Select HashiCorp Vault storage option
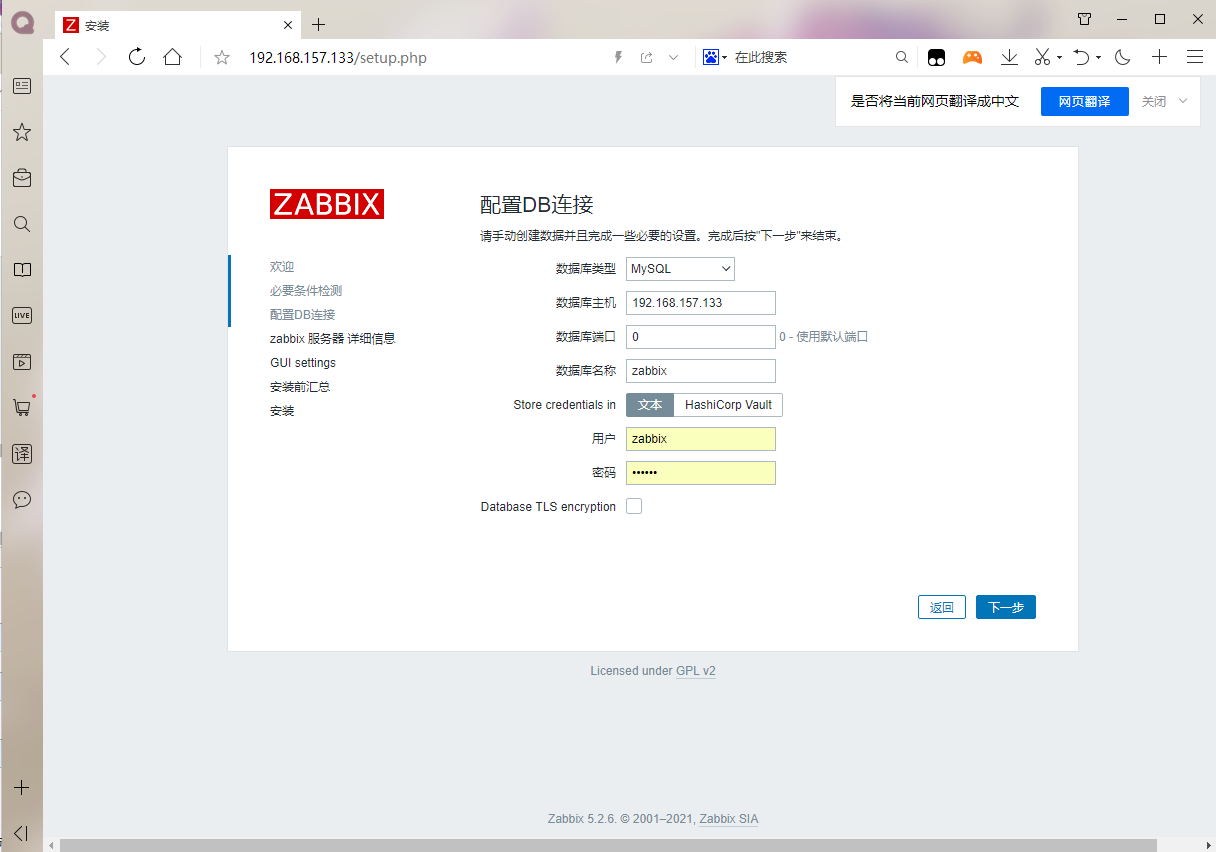The width and height of the screenshot is (1216, 852). coord(728,405)
